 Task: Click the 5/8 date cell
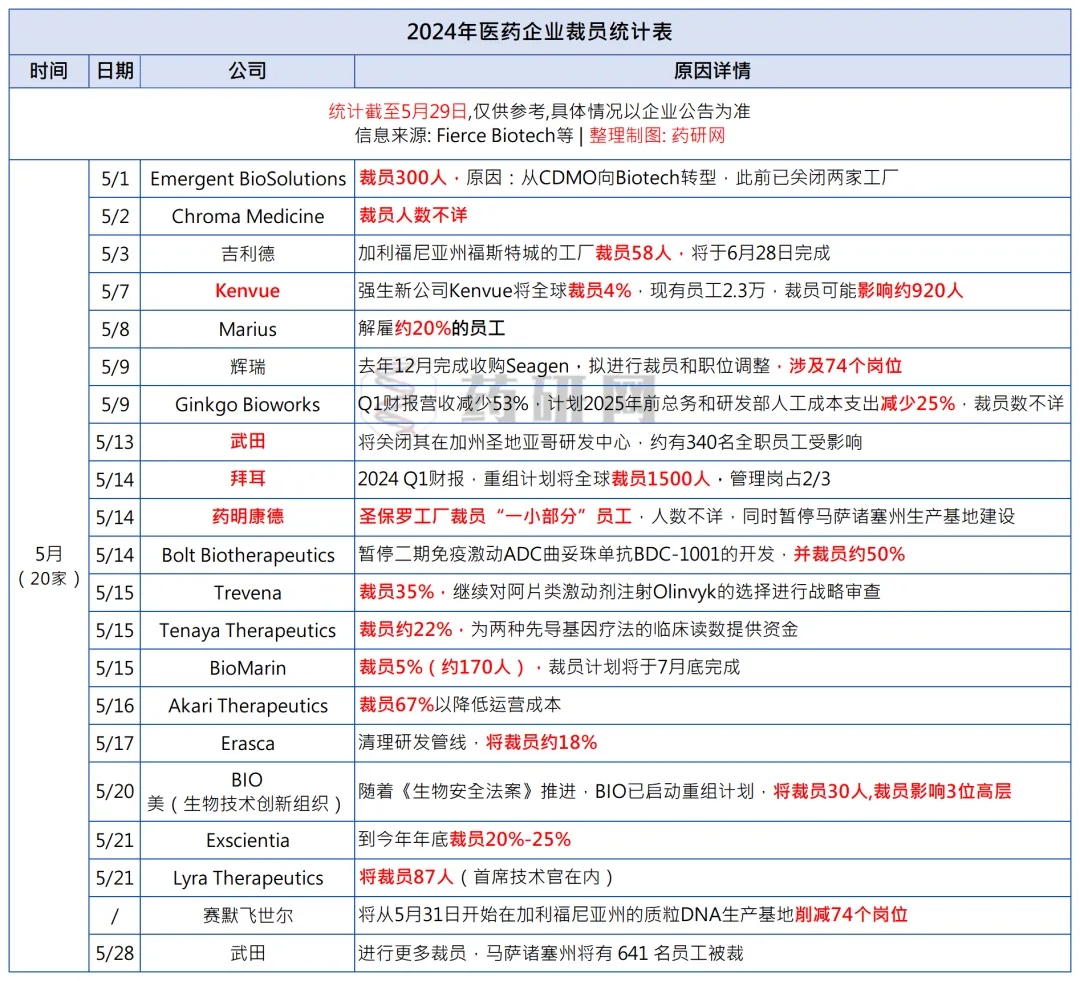(x=115, y=329)
